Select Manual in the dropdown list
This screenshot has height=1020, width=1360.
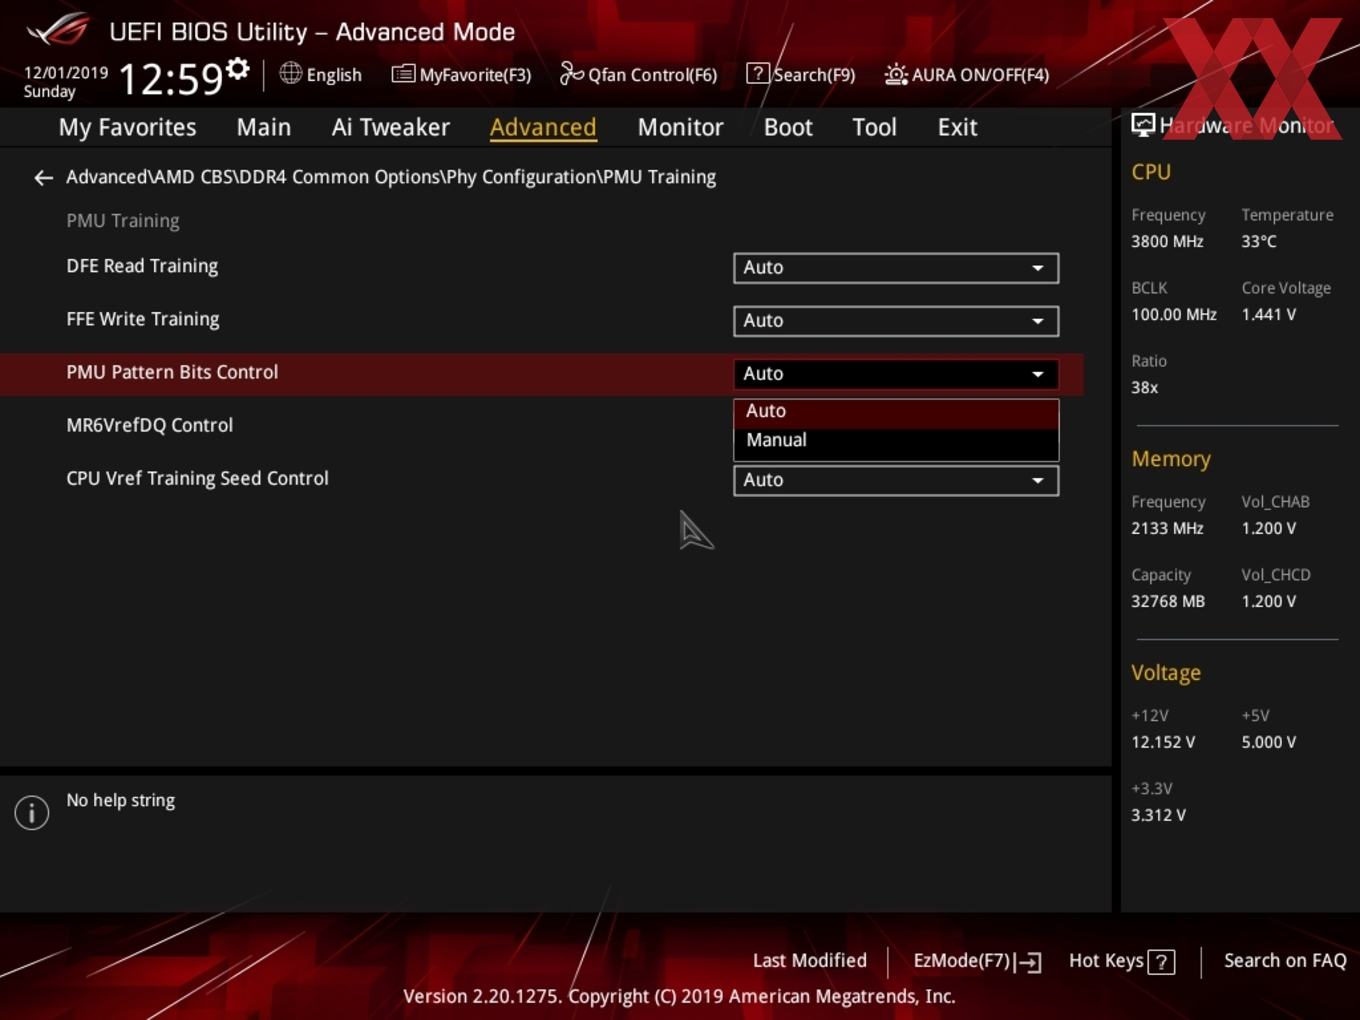coord(896,440)
